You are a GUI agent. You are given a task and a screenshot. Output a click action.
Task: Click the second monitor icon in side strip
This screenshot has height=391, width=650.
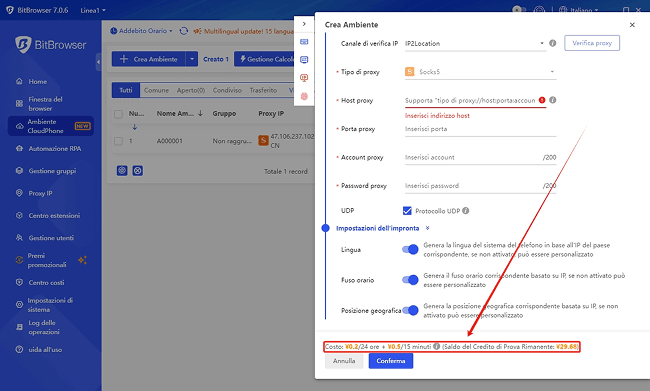point(304,60)
